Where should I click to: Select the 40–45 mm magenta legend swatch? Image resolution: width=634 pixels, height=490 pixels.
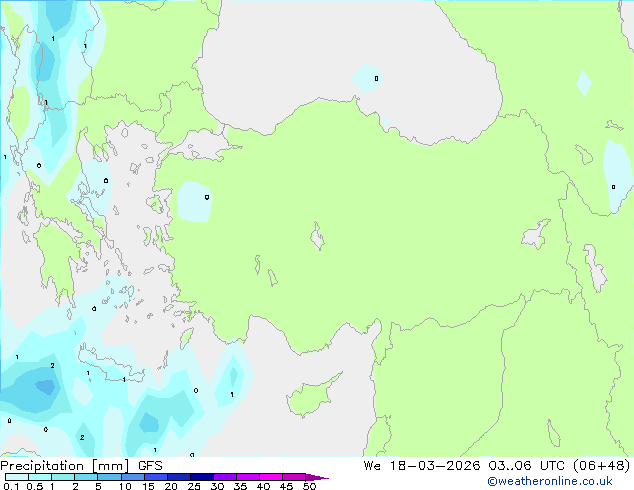pos(271,477)
